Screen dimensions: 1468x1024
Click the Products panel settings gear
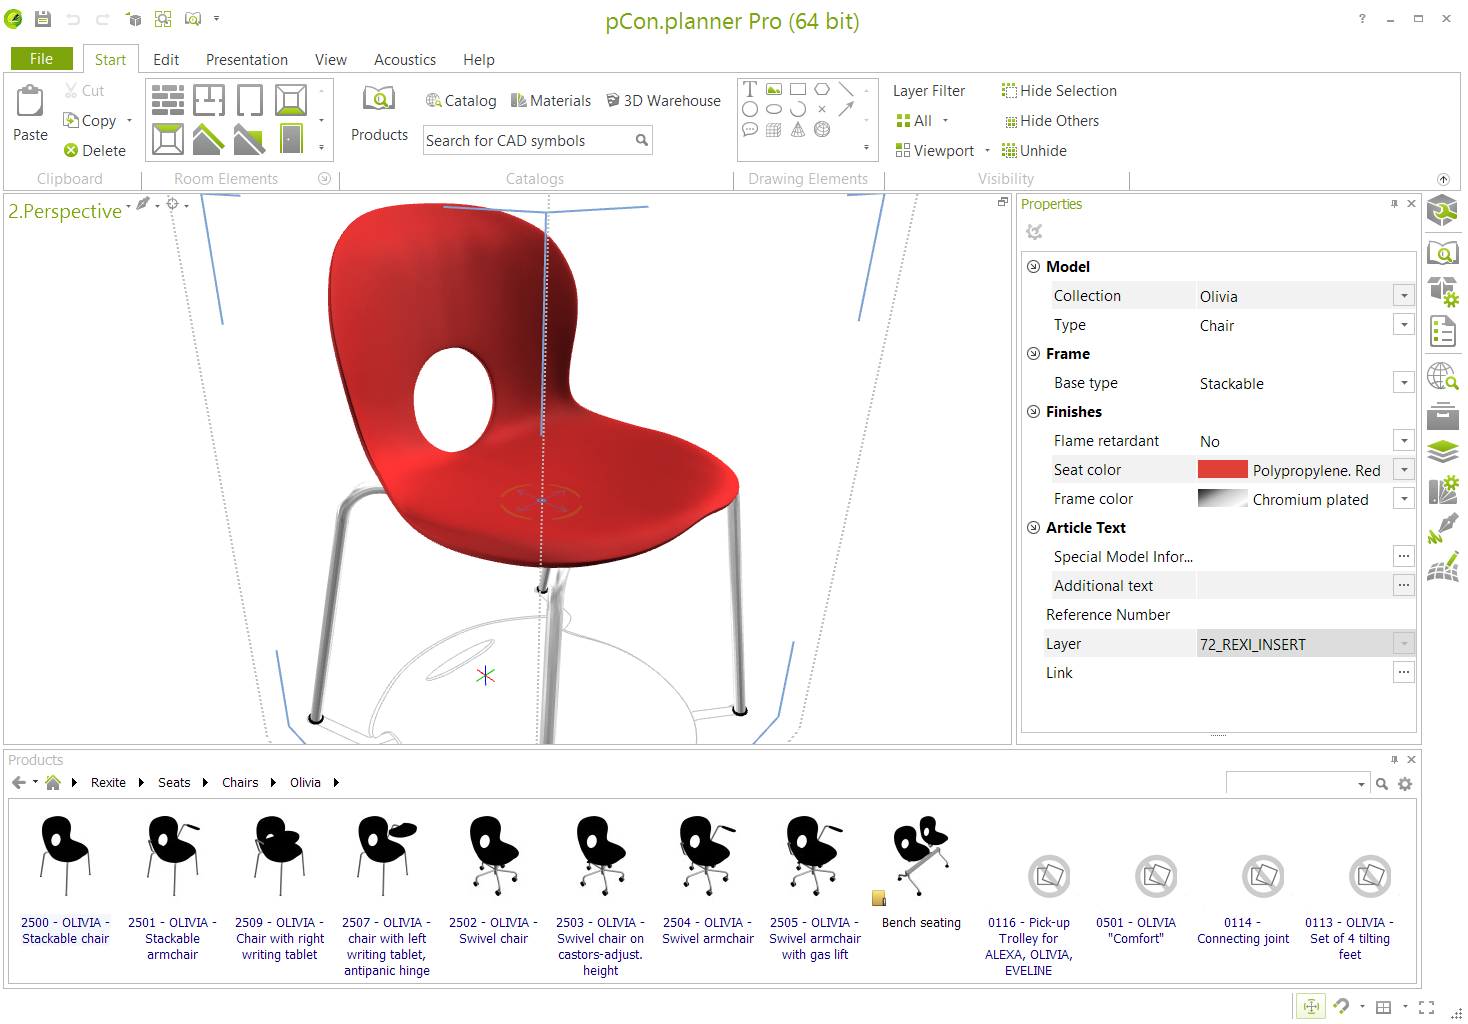pos(1405,784)
